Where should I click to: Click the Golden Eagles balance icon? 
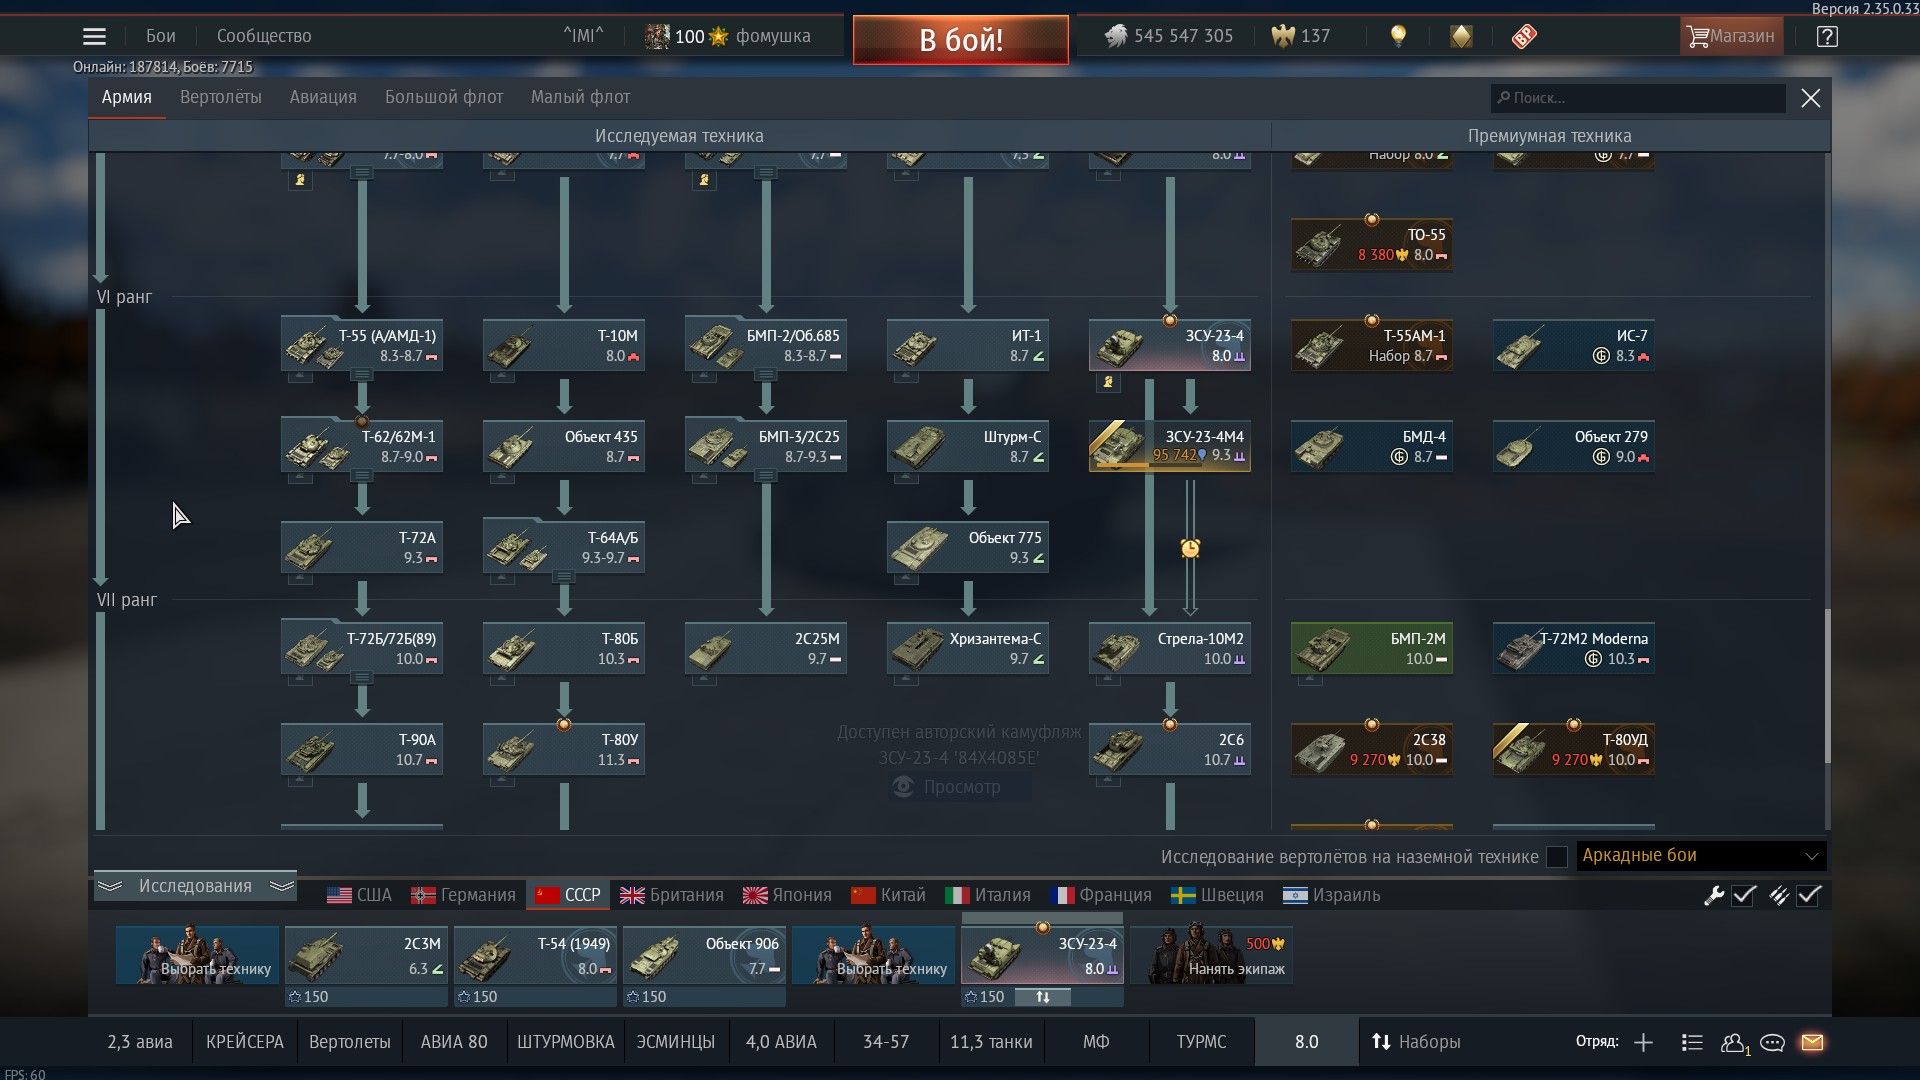(1283, 36)
